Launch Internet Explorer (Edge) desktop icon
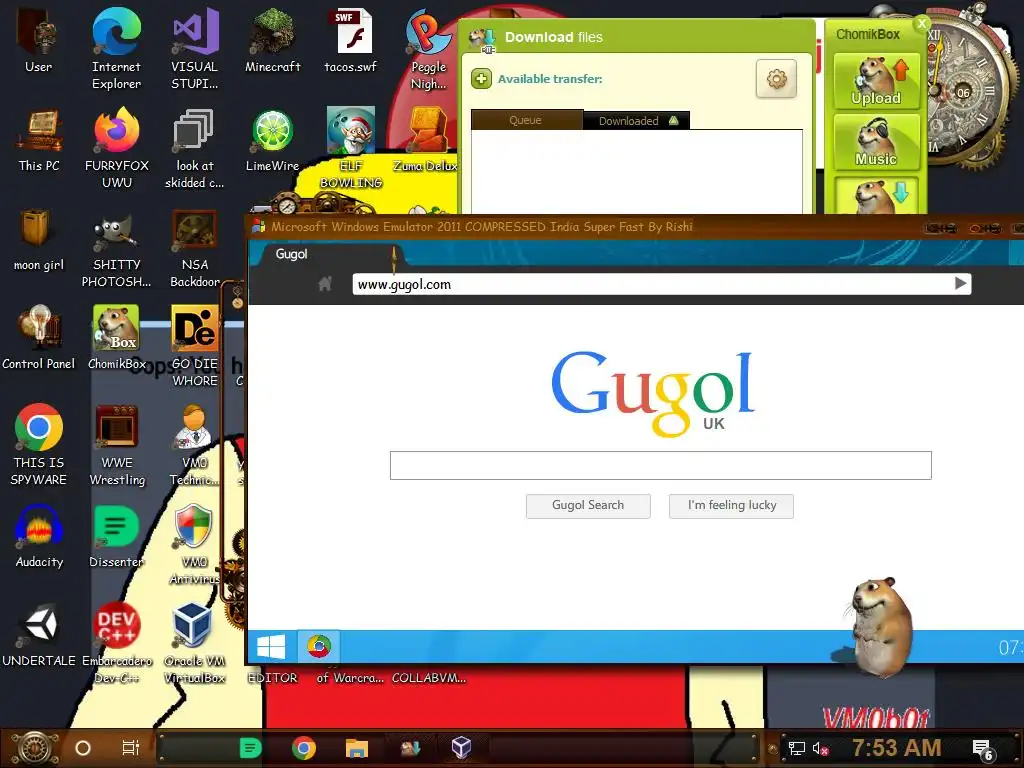This screenshot has width=1024, height=768. point(116,47)
